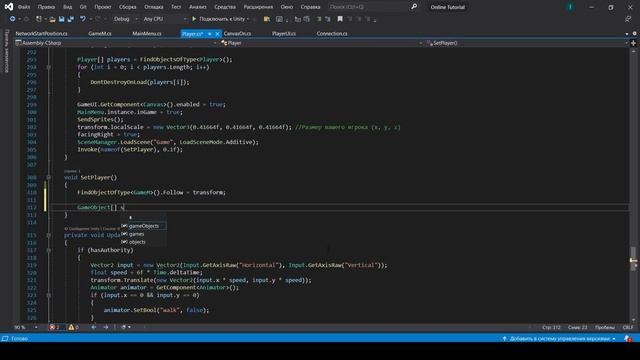Pin the Player.cs tab
Screen dimensions: 640x360
209,34
